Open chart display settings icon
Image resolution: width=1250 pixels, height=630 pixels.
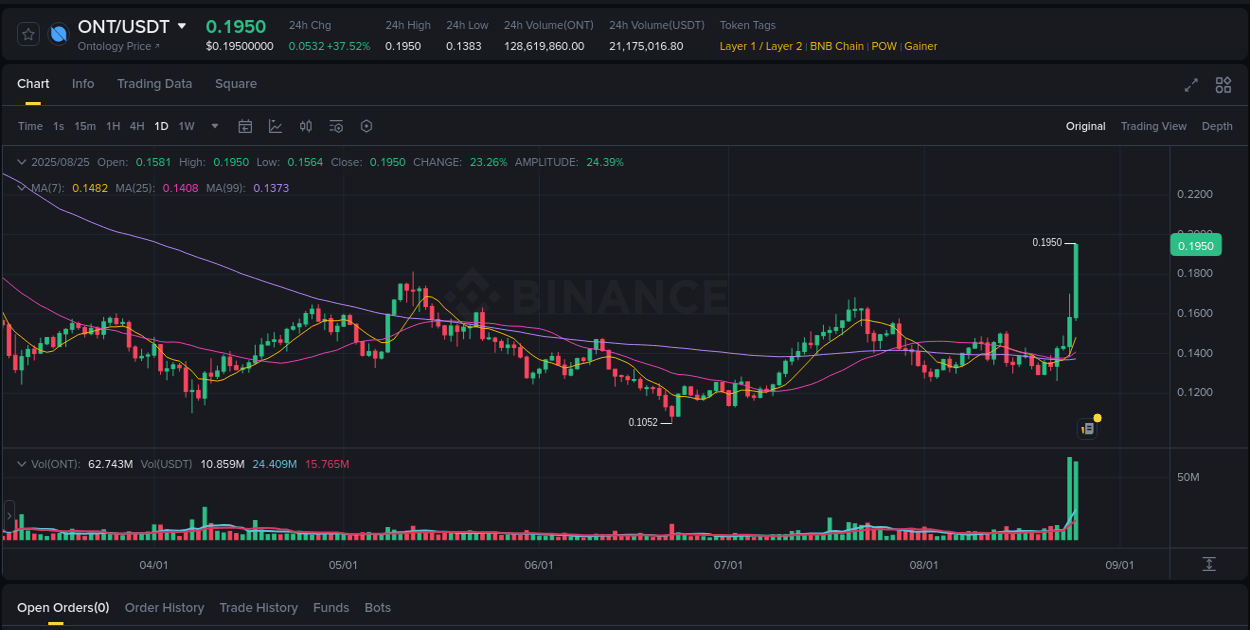click(x=336, y=126)
